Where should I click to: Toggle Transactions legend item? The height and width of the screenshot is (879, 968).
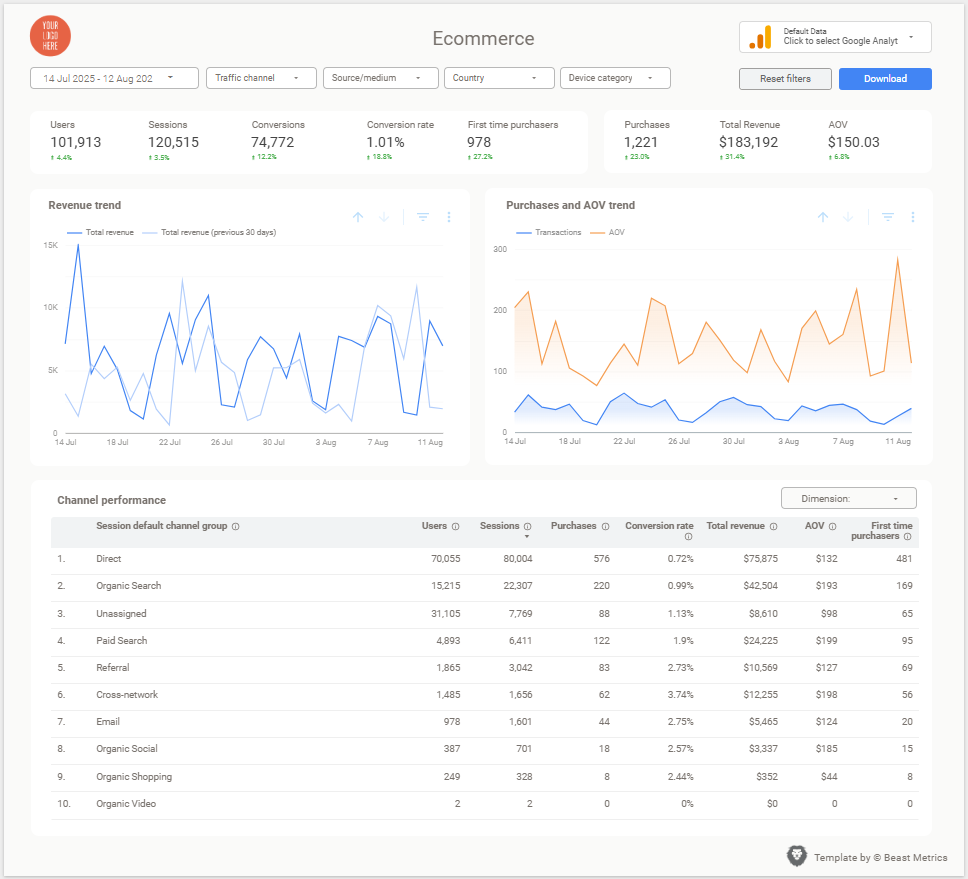(549, 232)
